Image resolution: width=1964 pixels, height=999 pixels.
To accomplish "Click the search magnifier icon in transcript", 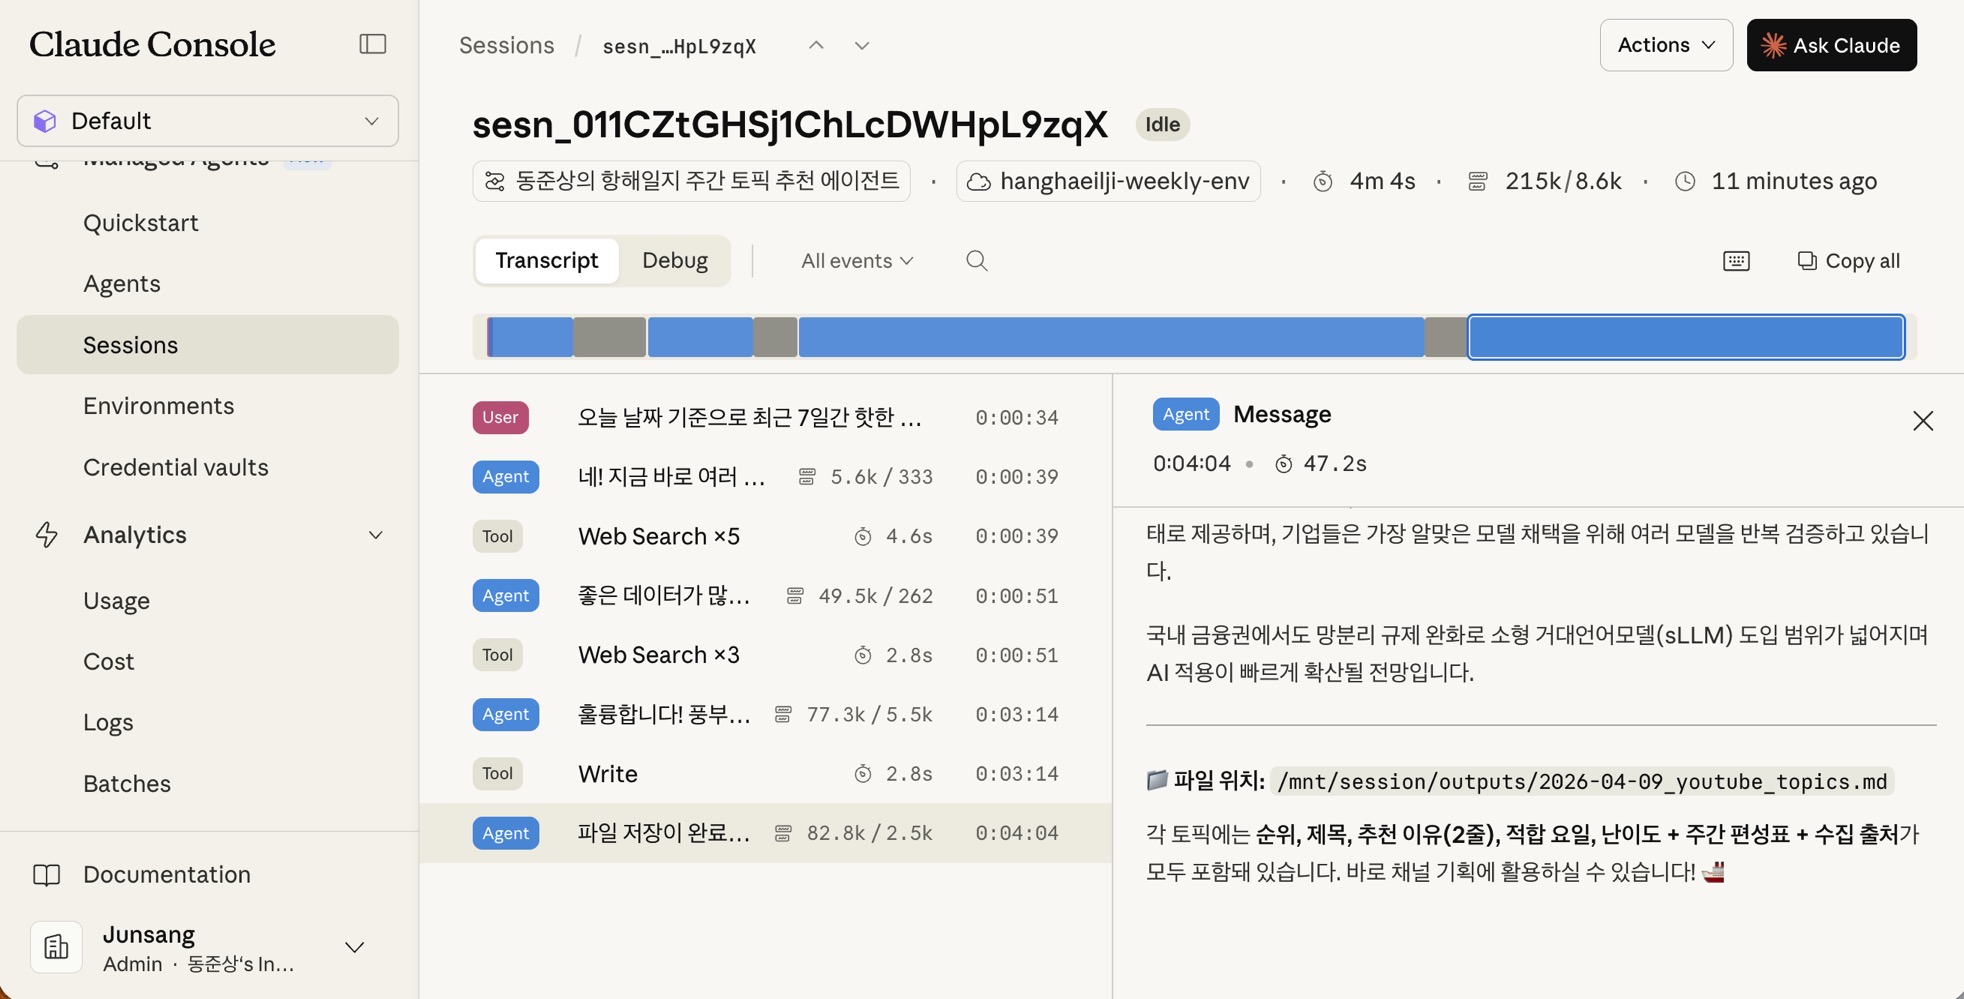I will [976, 261].
